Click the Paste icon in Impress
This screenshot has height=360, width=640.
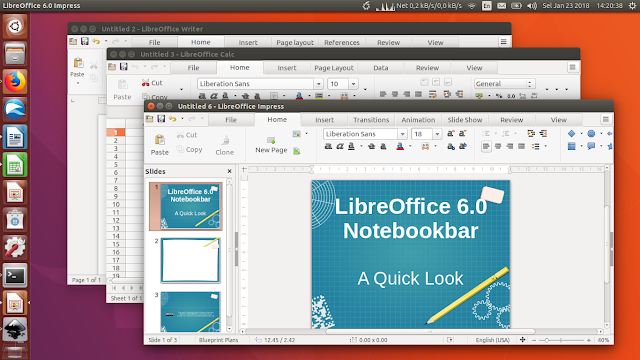coord(160,140)
